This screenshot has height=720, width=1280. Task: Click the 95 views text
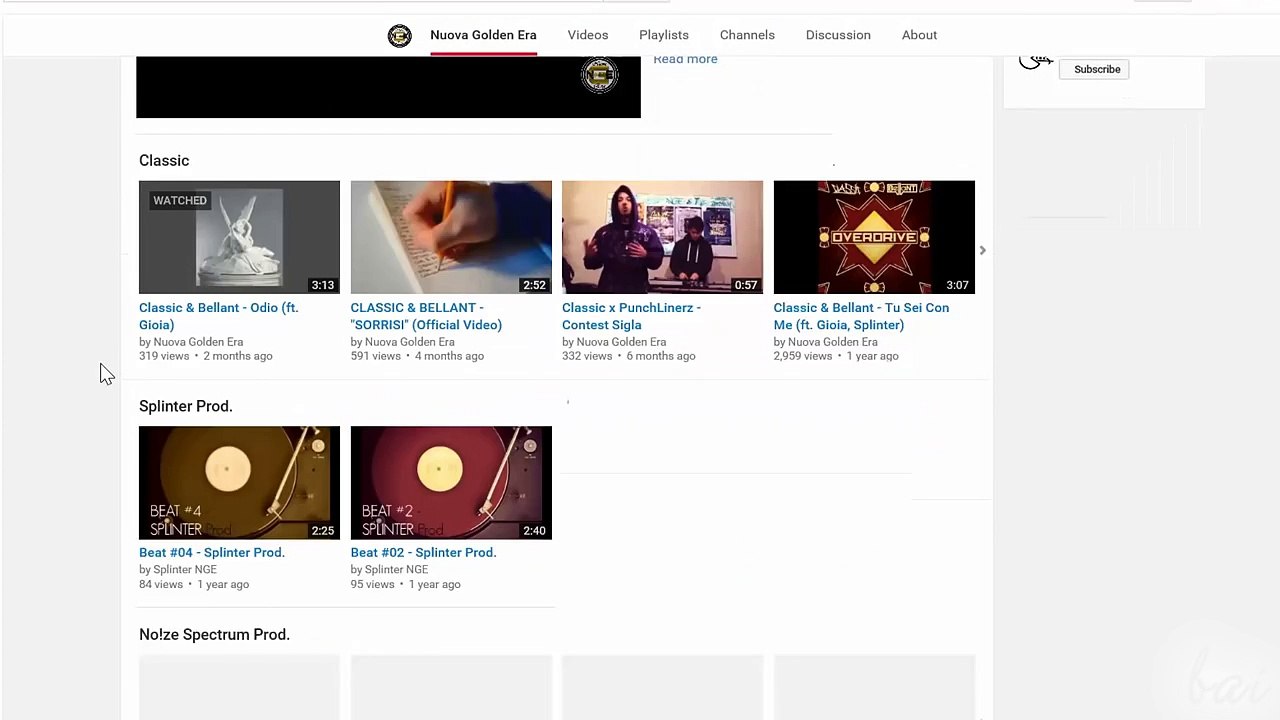[x=373, y=584]
